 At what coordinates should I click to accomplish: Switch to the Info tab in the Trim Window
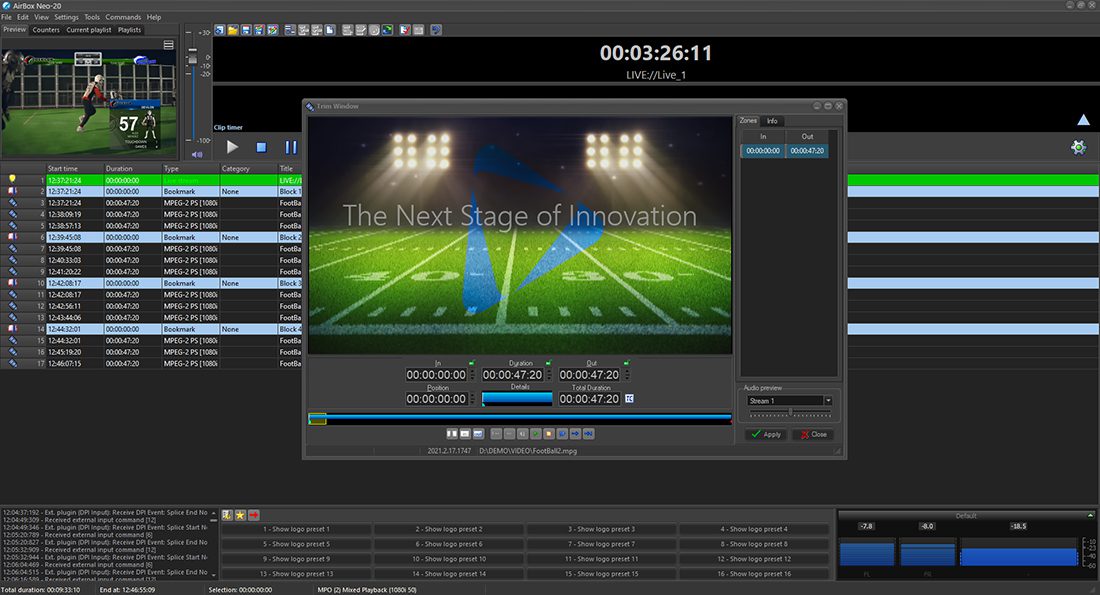(x=773, y=120)
